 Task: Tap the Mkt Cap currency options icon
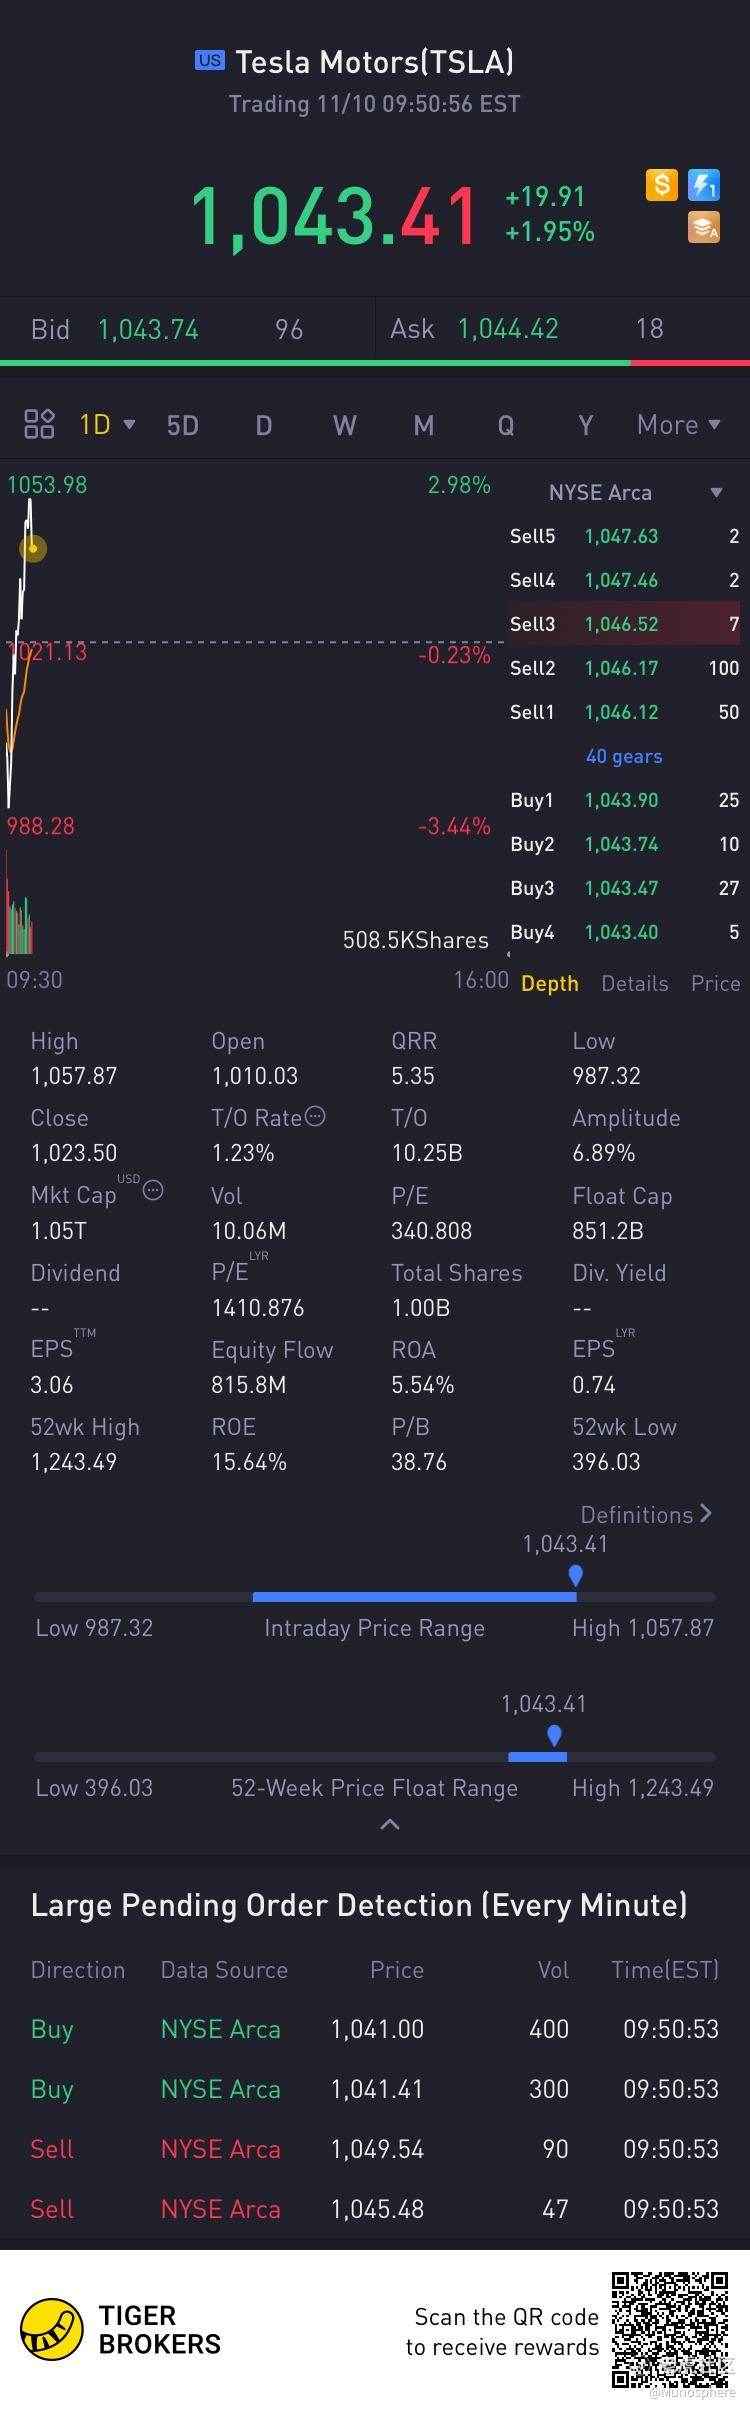153,1190
